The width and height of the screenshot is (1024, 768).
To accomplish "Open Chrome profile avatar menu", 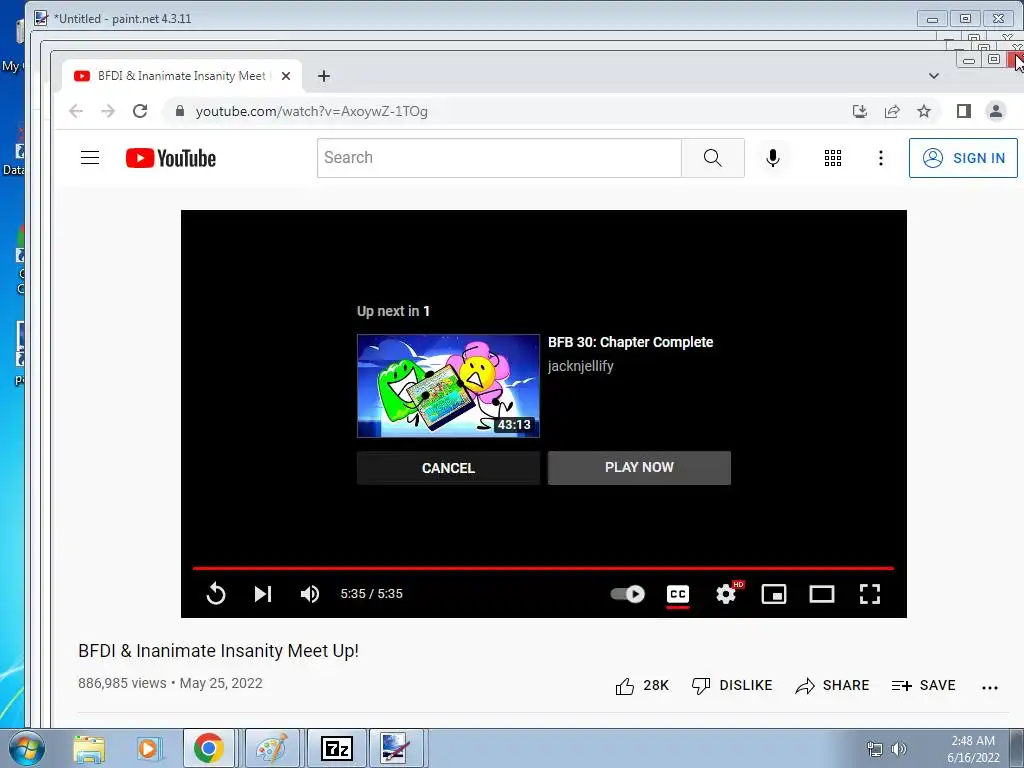I will tap(995, 111).
